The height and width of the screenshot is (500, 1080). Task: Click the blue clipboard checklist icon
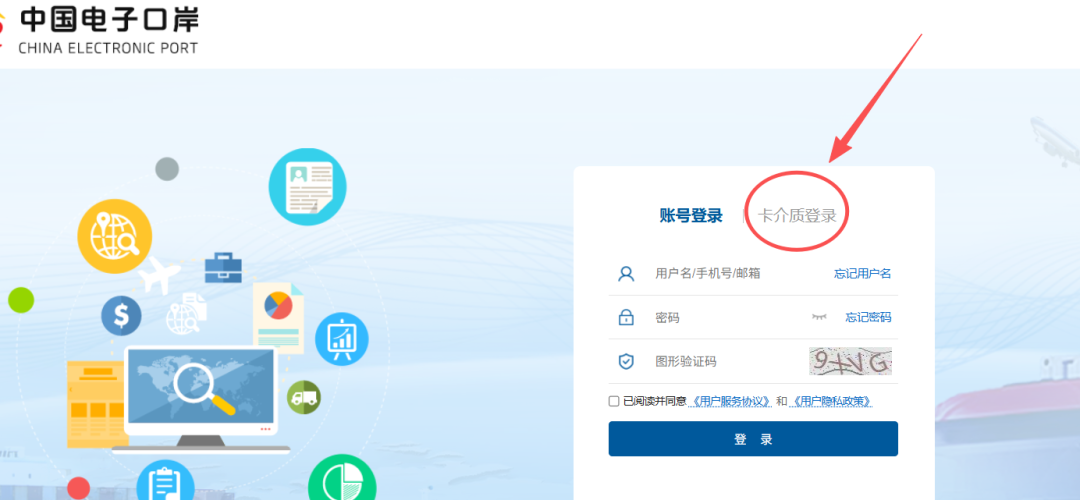(165, 479)
